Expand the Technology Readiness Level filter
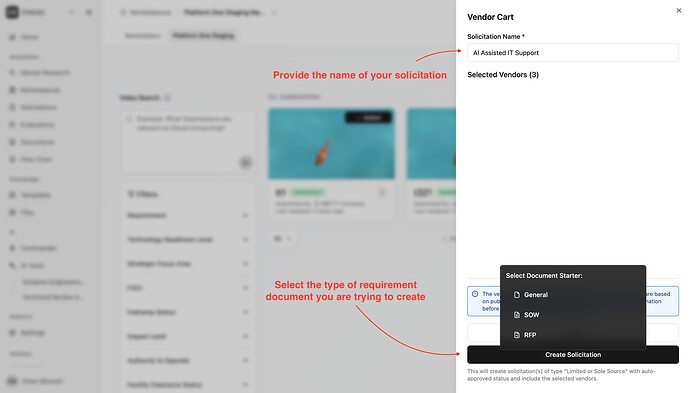Image resolution: width=690 pixels, height=393 pixels. [x=188, y=239]
